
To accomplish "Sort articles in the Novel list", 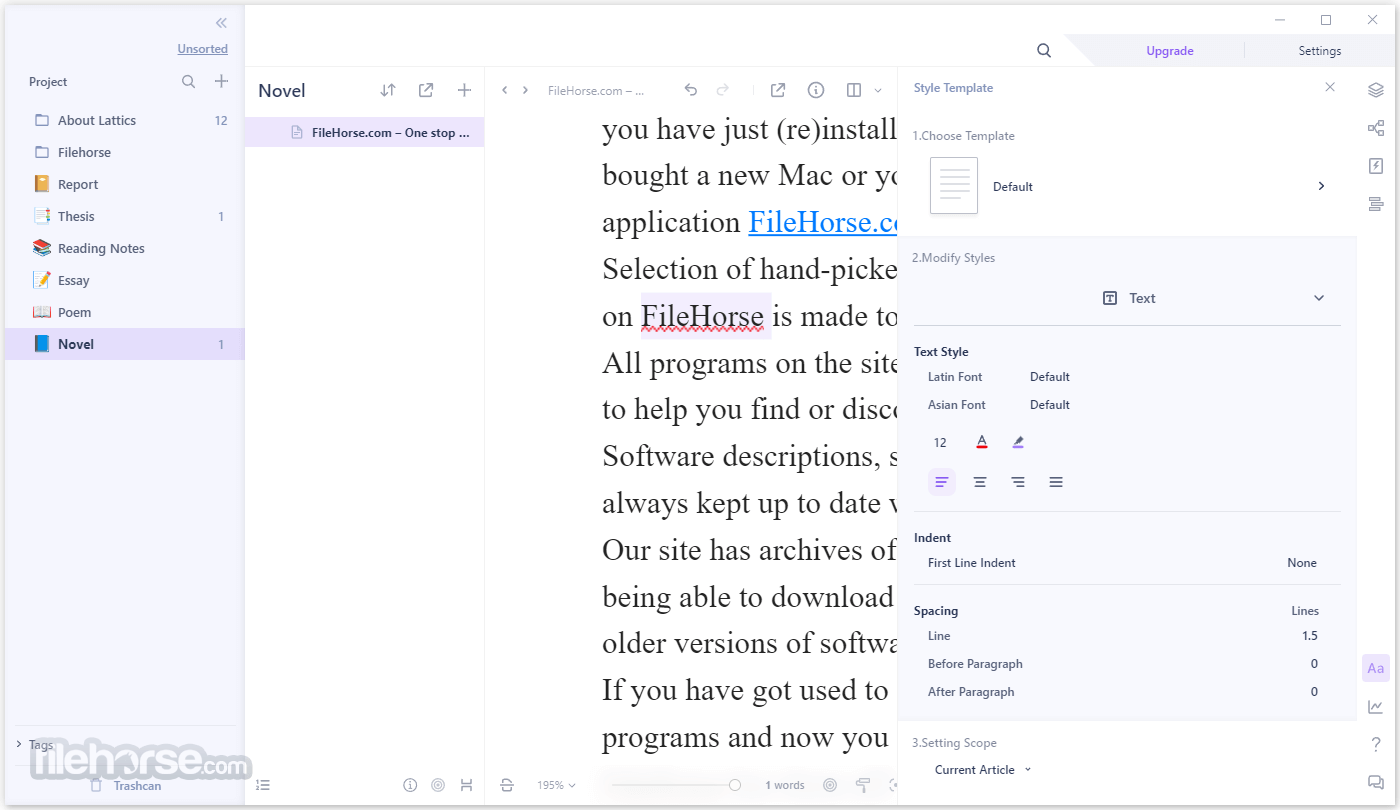I will 388,90.
